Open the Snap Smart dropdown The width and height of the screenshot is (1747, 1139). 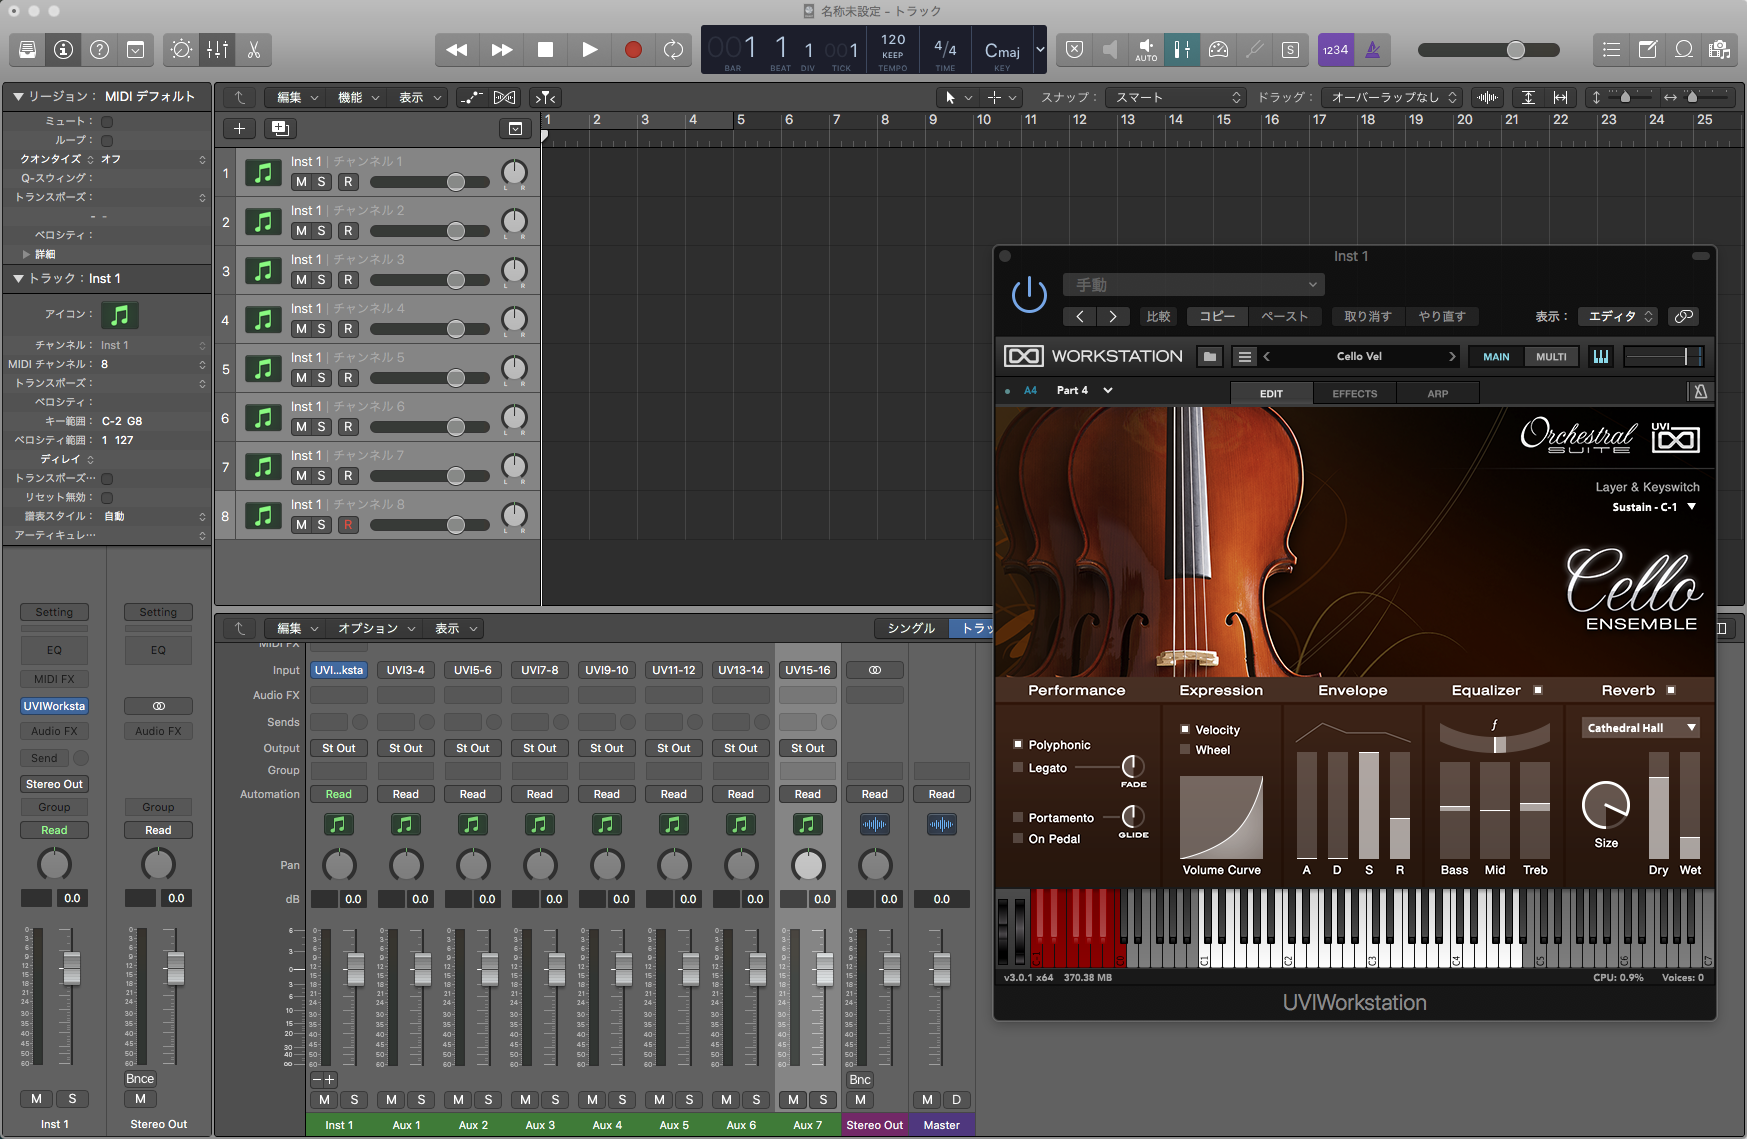(1178, 97)
